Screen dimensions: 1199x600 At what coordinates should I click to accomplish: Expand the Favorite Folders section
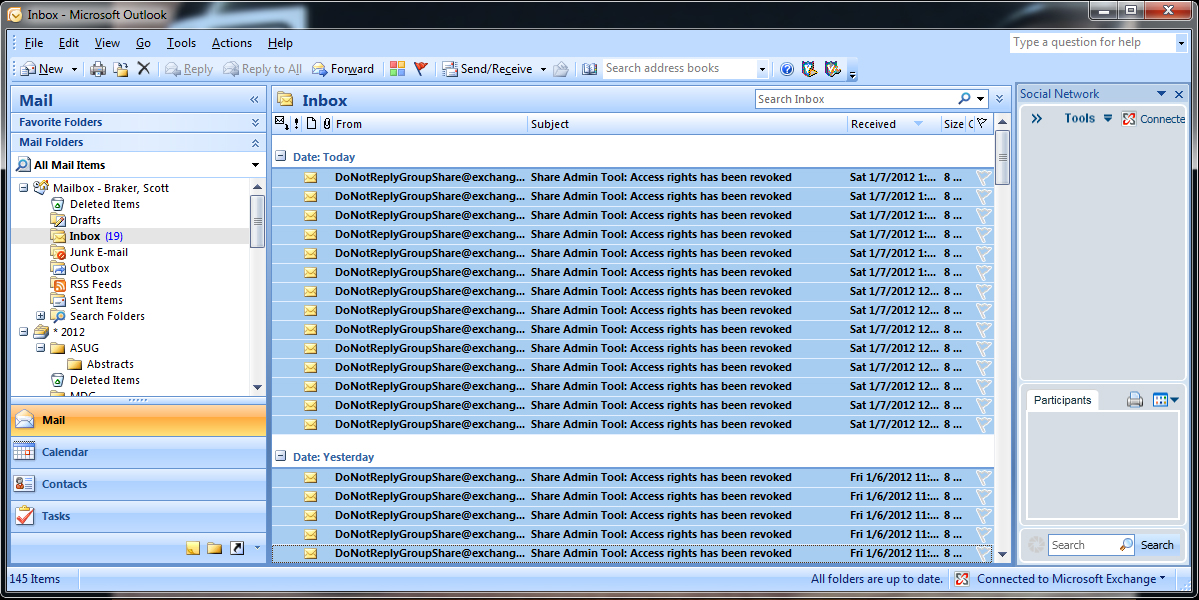tap(255, 122)
